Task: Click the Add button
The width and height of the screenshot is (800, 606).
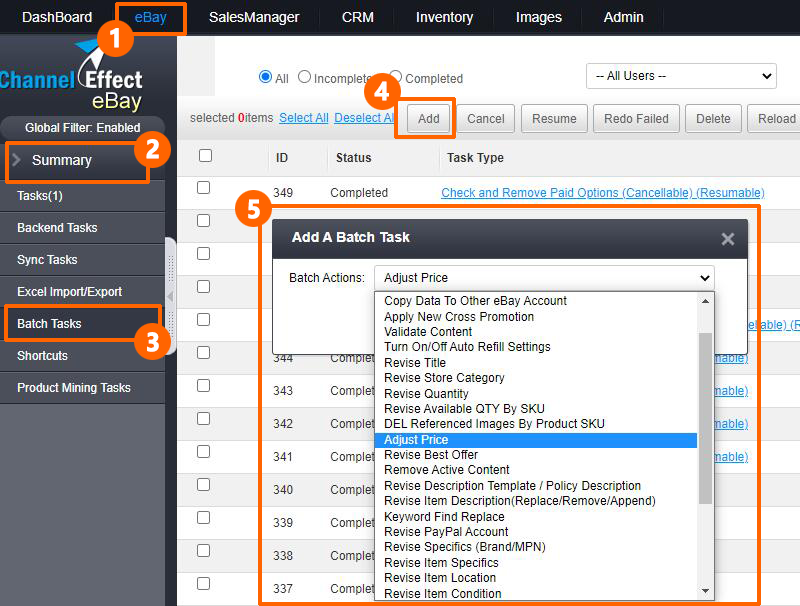Action: tap(429, 118)
